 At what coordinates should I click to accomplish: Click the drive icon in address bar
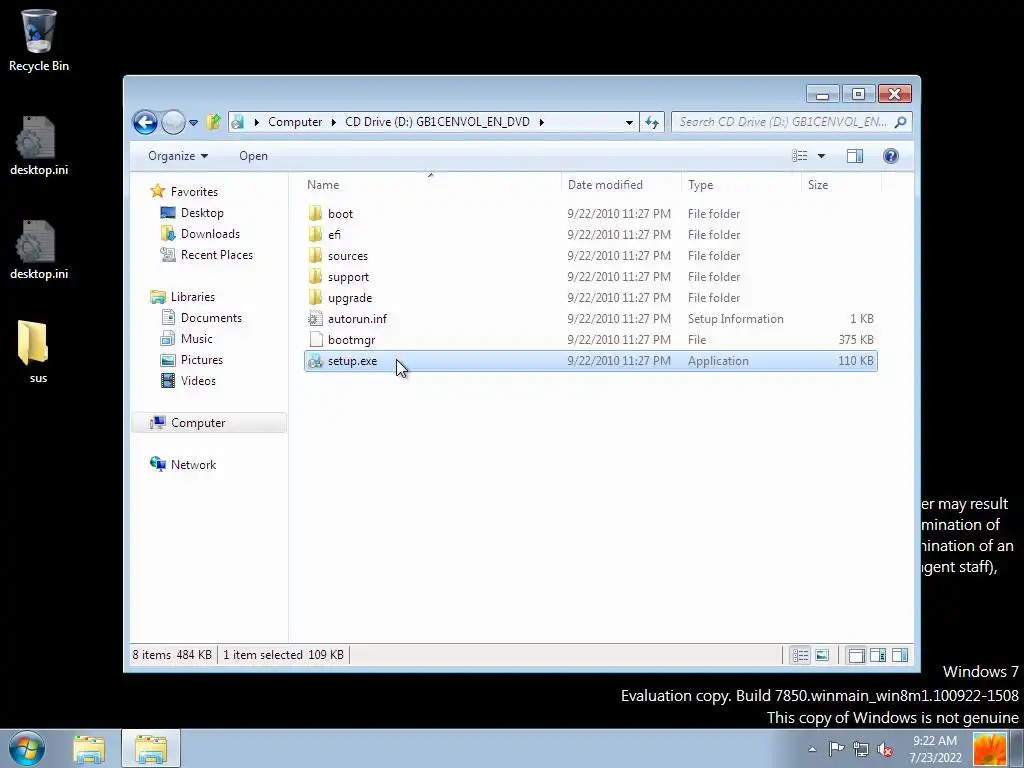pyautogui.click(x=238, y=122)
